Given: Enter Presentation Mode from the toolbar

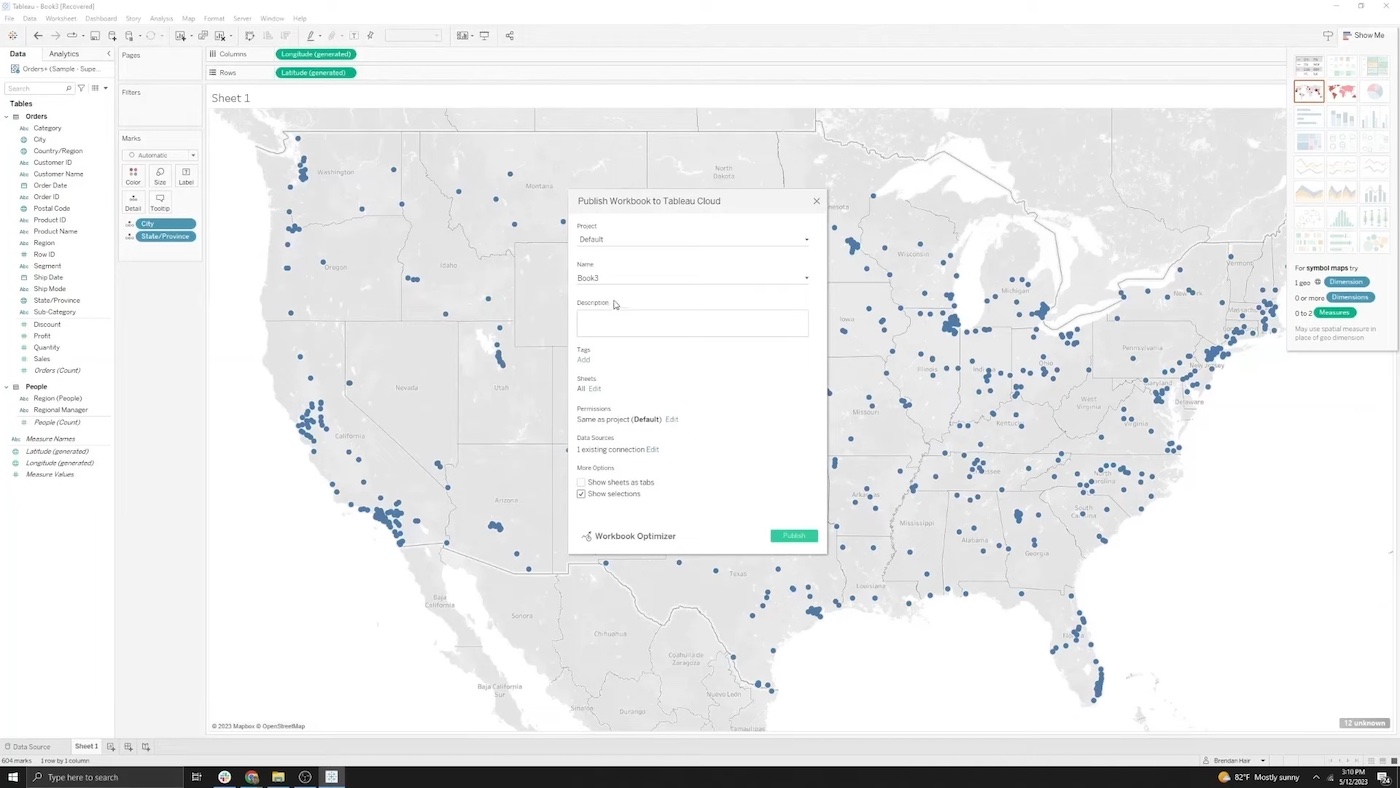Looking at the screenshot, I should point(484,36).
